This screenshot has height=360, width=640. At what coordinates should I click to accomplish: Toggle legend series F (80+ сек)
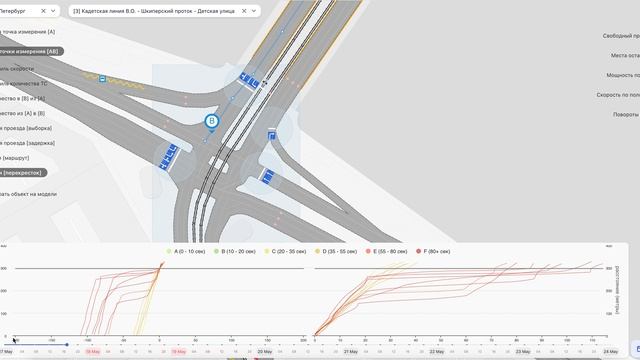coord(433,251)
